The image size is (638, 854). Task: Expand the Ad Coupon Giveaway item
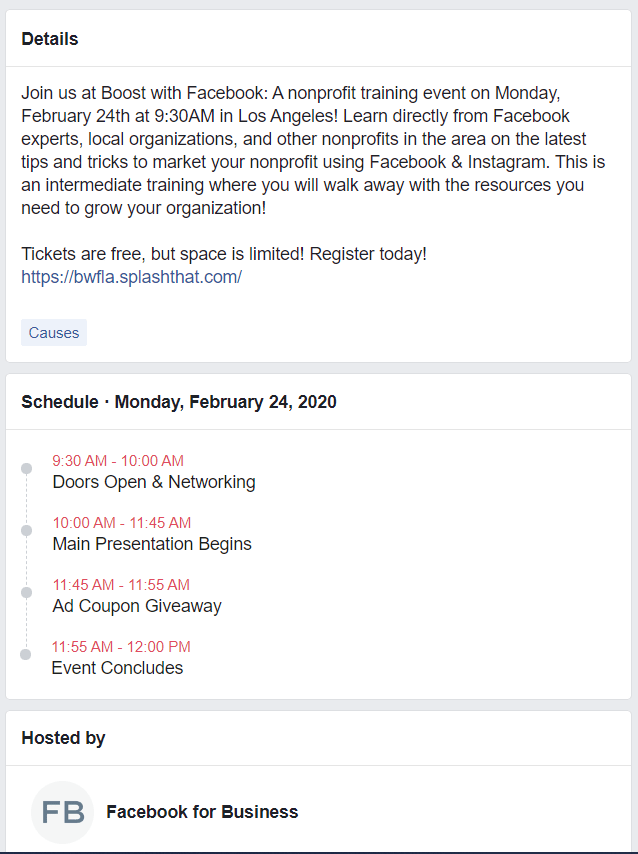coord(137,606)
